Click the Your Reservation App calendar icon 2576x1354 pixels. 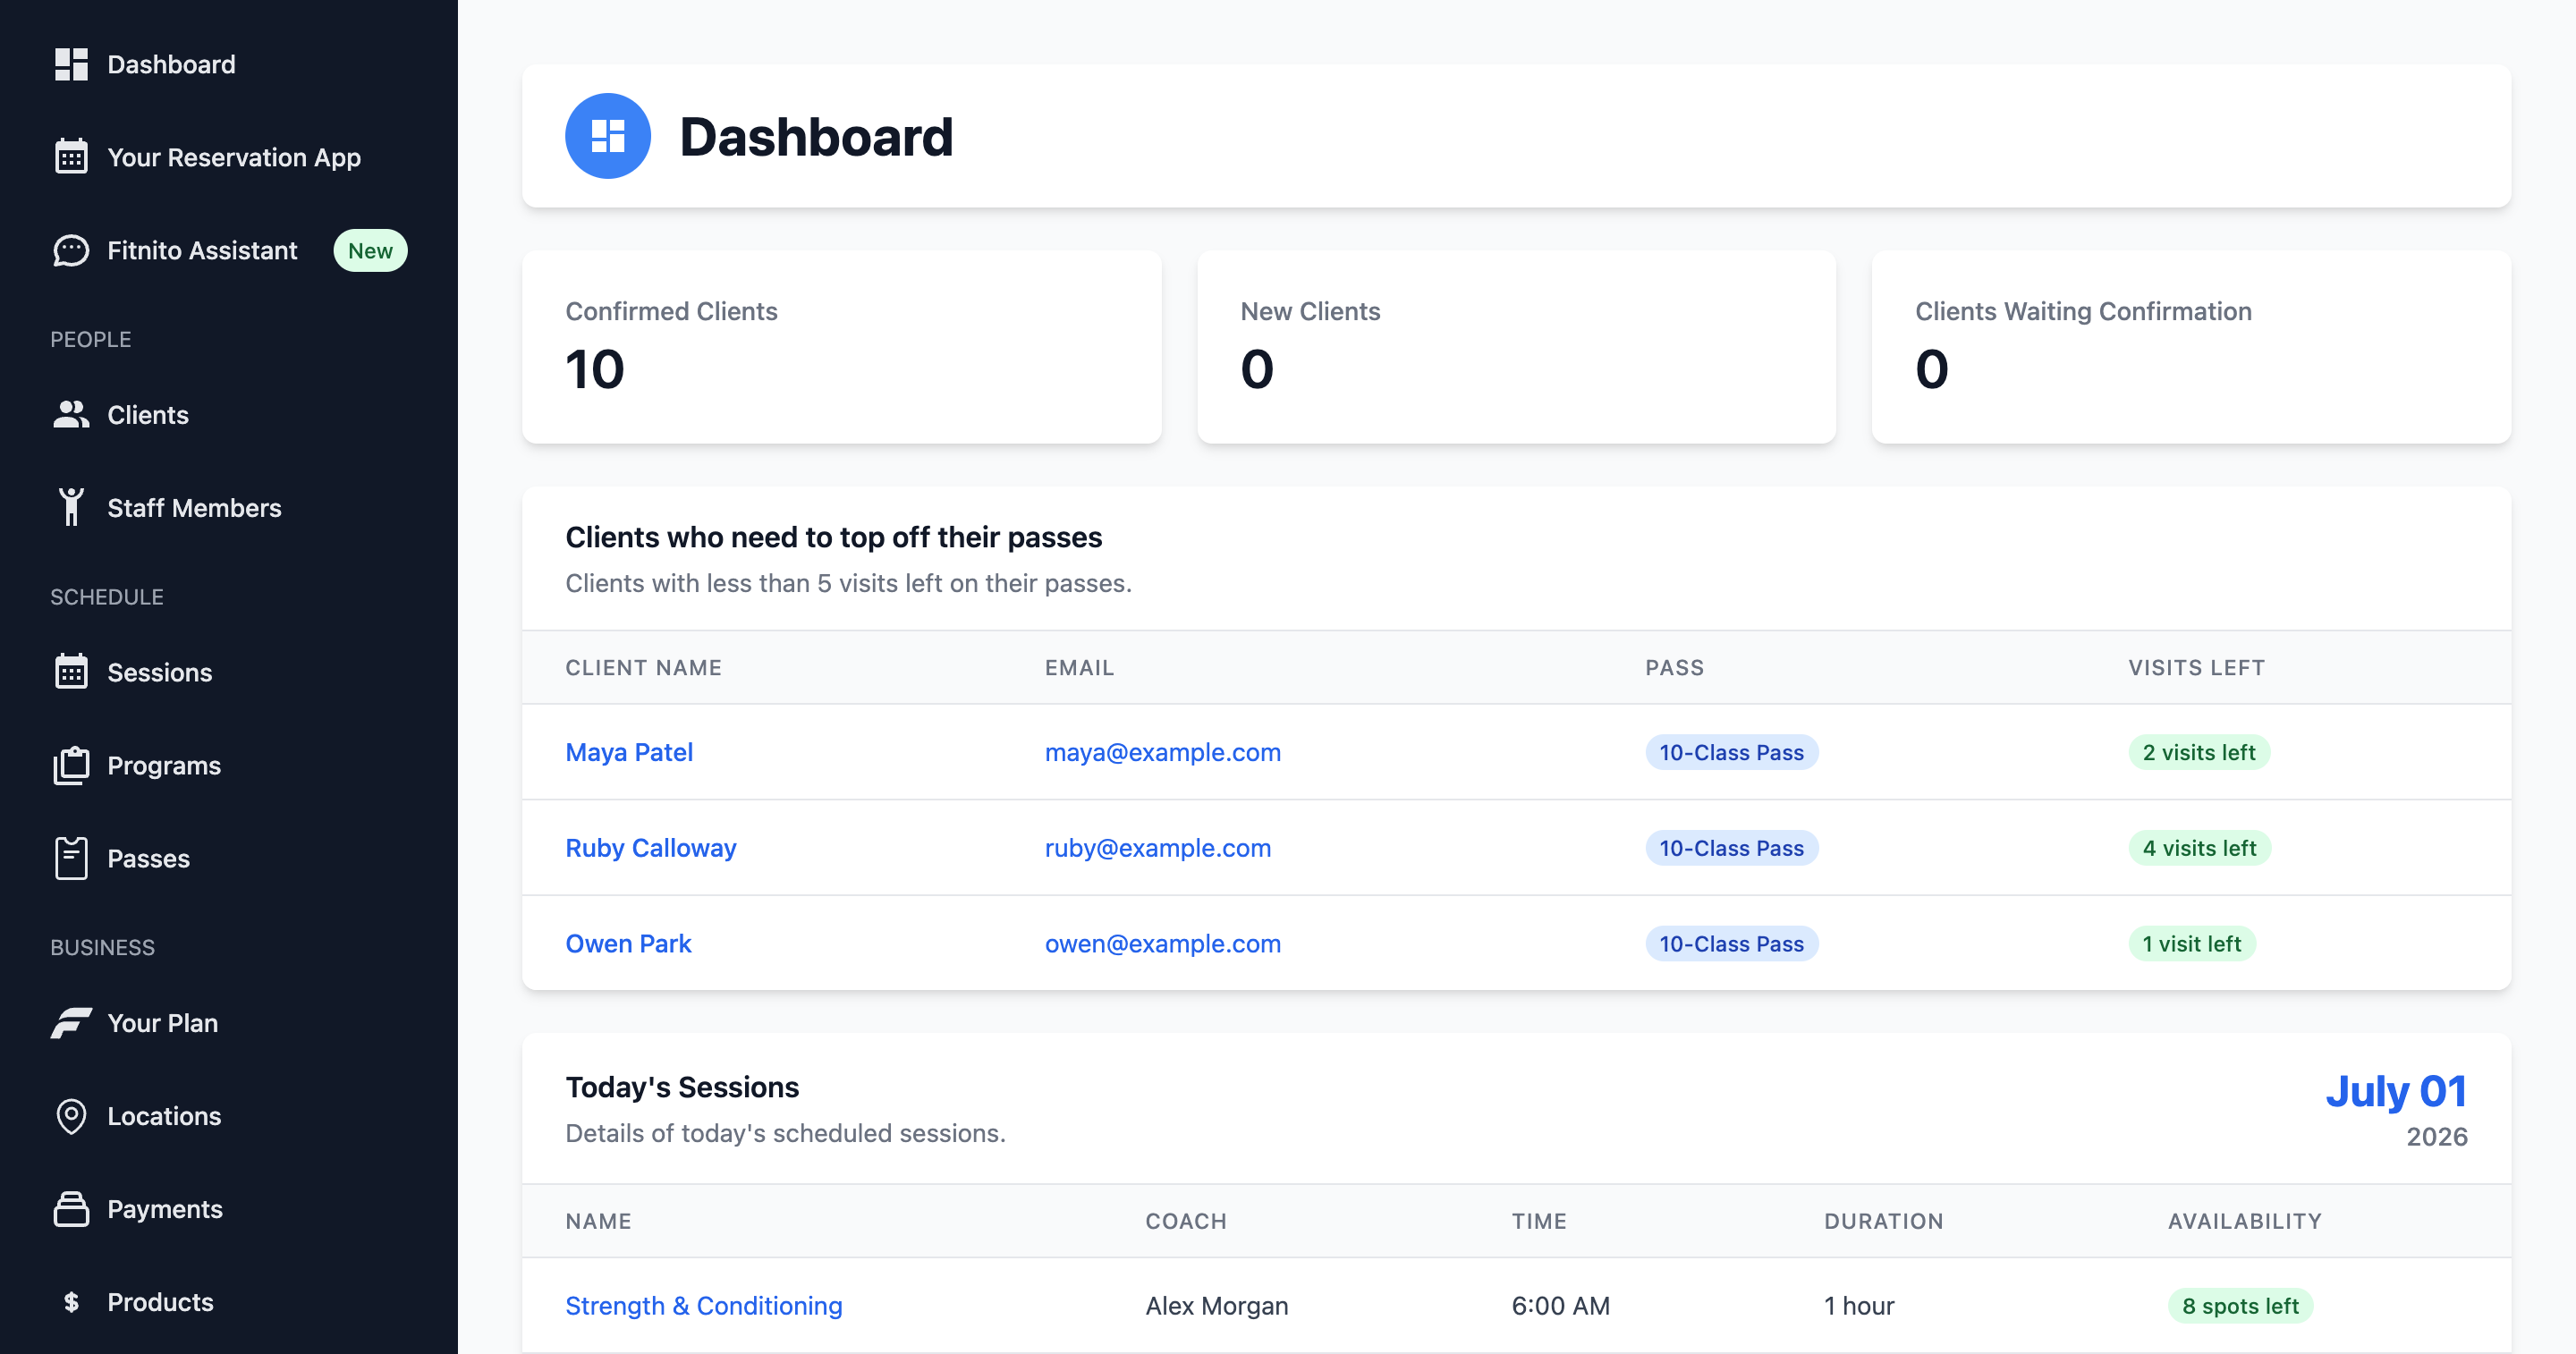pos(71,157)
